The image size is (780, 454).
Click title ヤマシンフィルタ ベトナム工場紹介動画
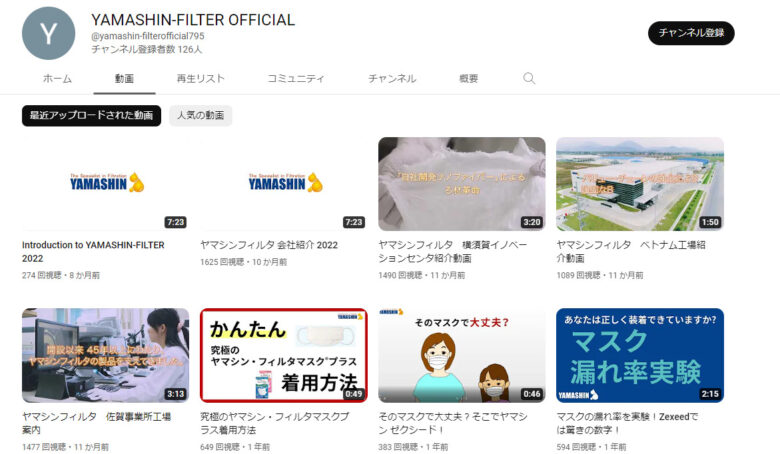631,252
